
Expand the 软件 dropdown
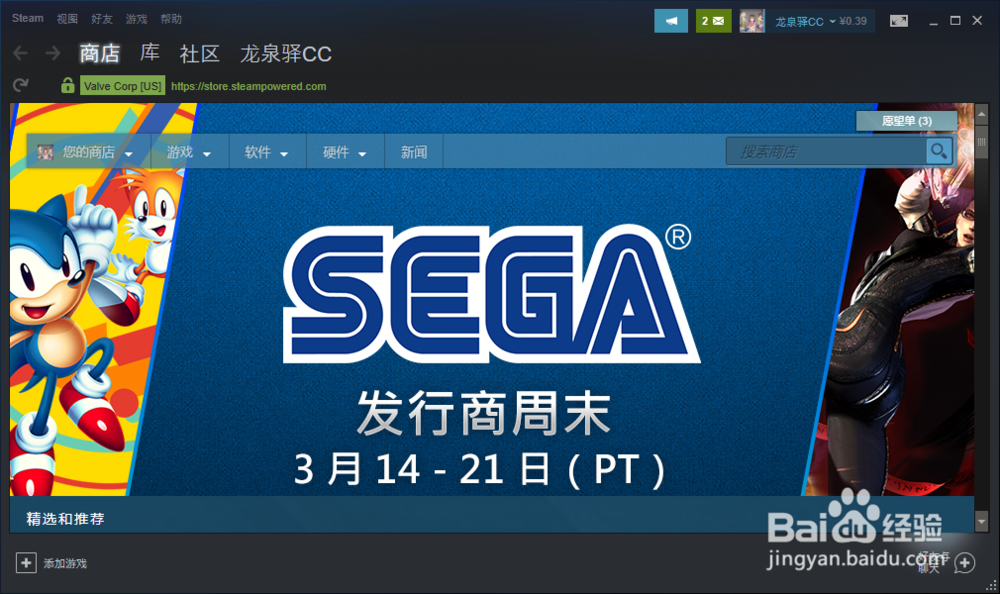[x=267, y=152]
